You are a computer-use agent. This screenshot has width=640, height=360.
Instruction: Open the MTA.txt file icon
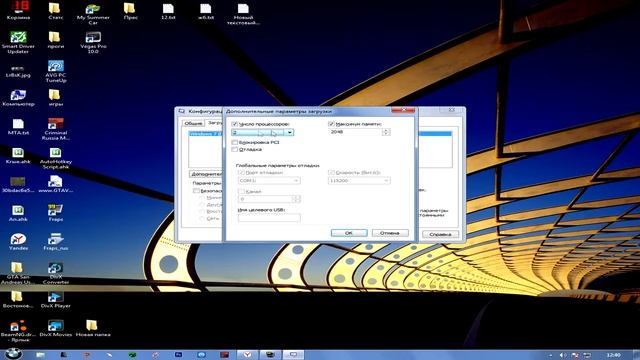18,127
